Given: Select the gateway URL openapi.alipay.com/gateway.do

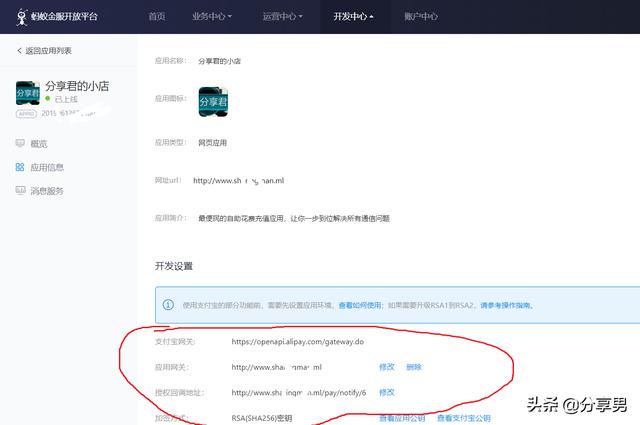Looking at the screenshot, I should [x=298, y=342].
